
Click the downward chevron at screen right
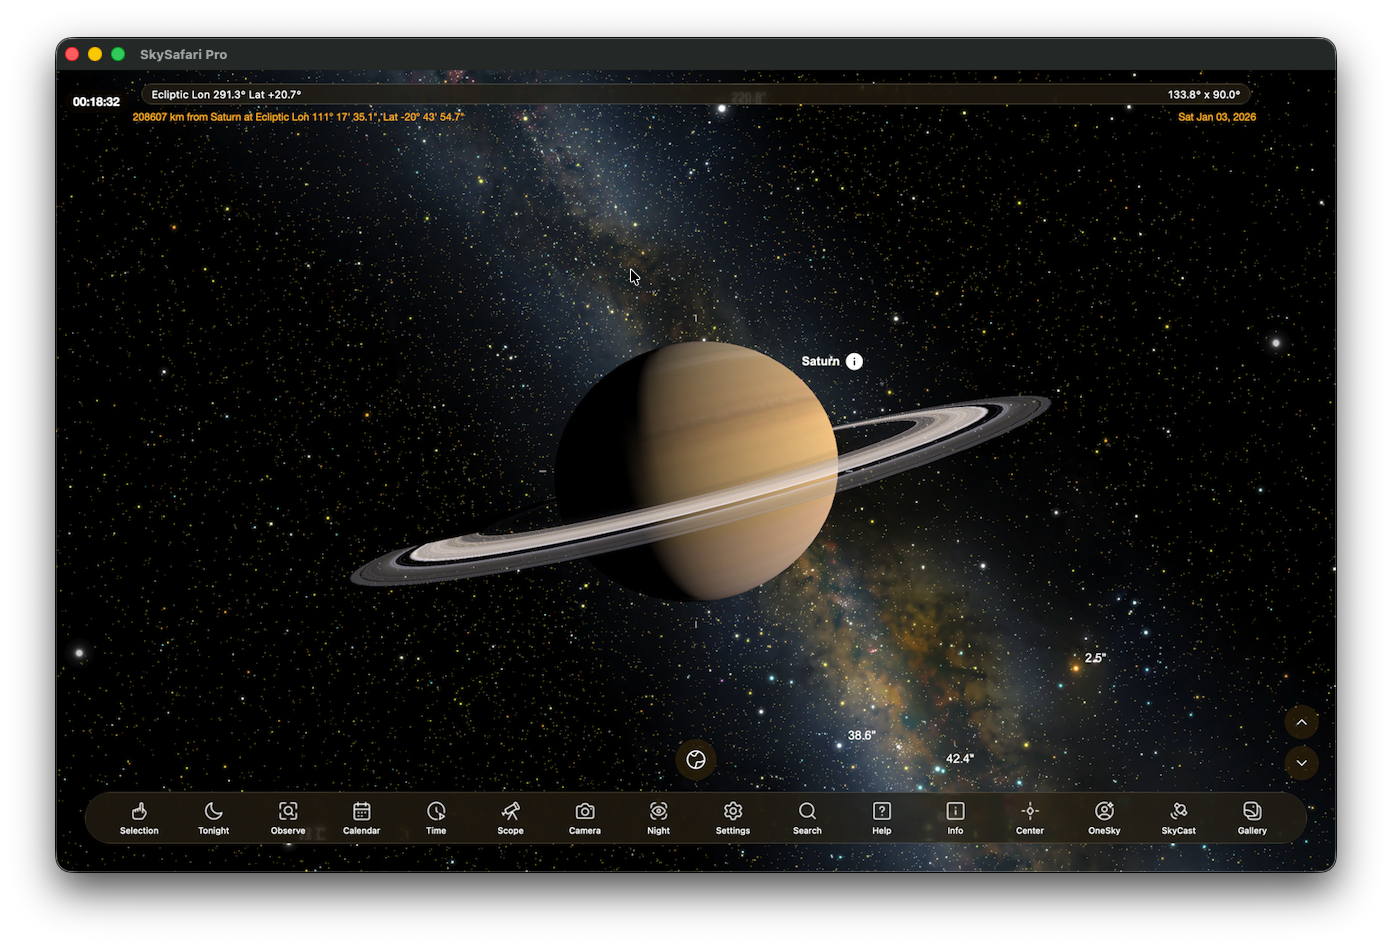(x=1301, y=763)
